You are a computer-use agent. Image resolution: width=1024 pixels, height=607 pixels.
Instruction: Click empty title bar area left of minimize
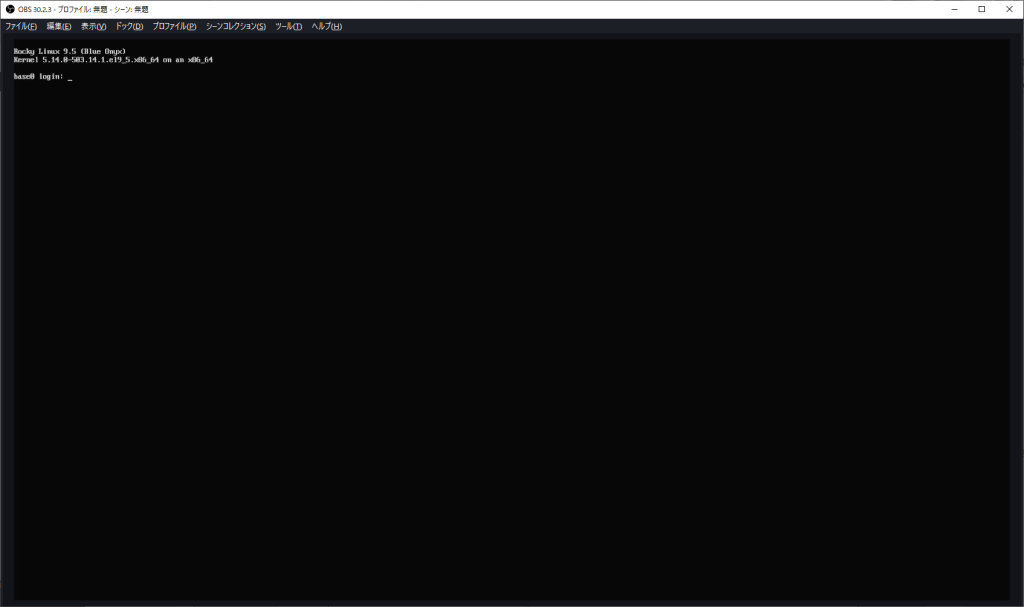coord(600,9)
